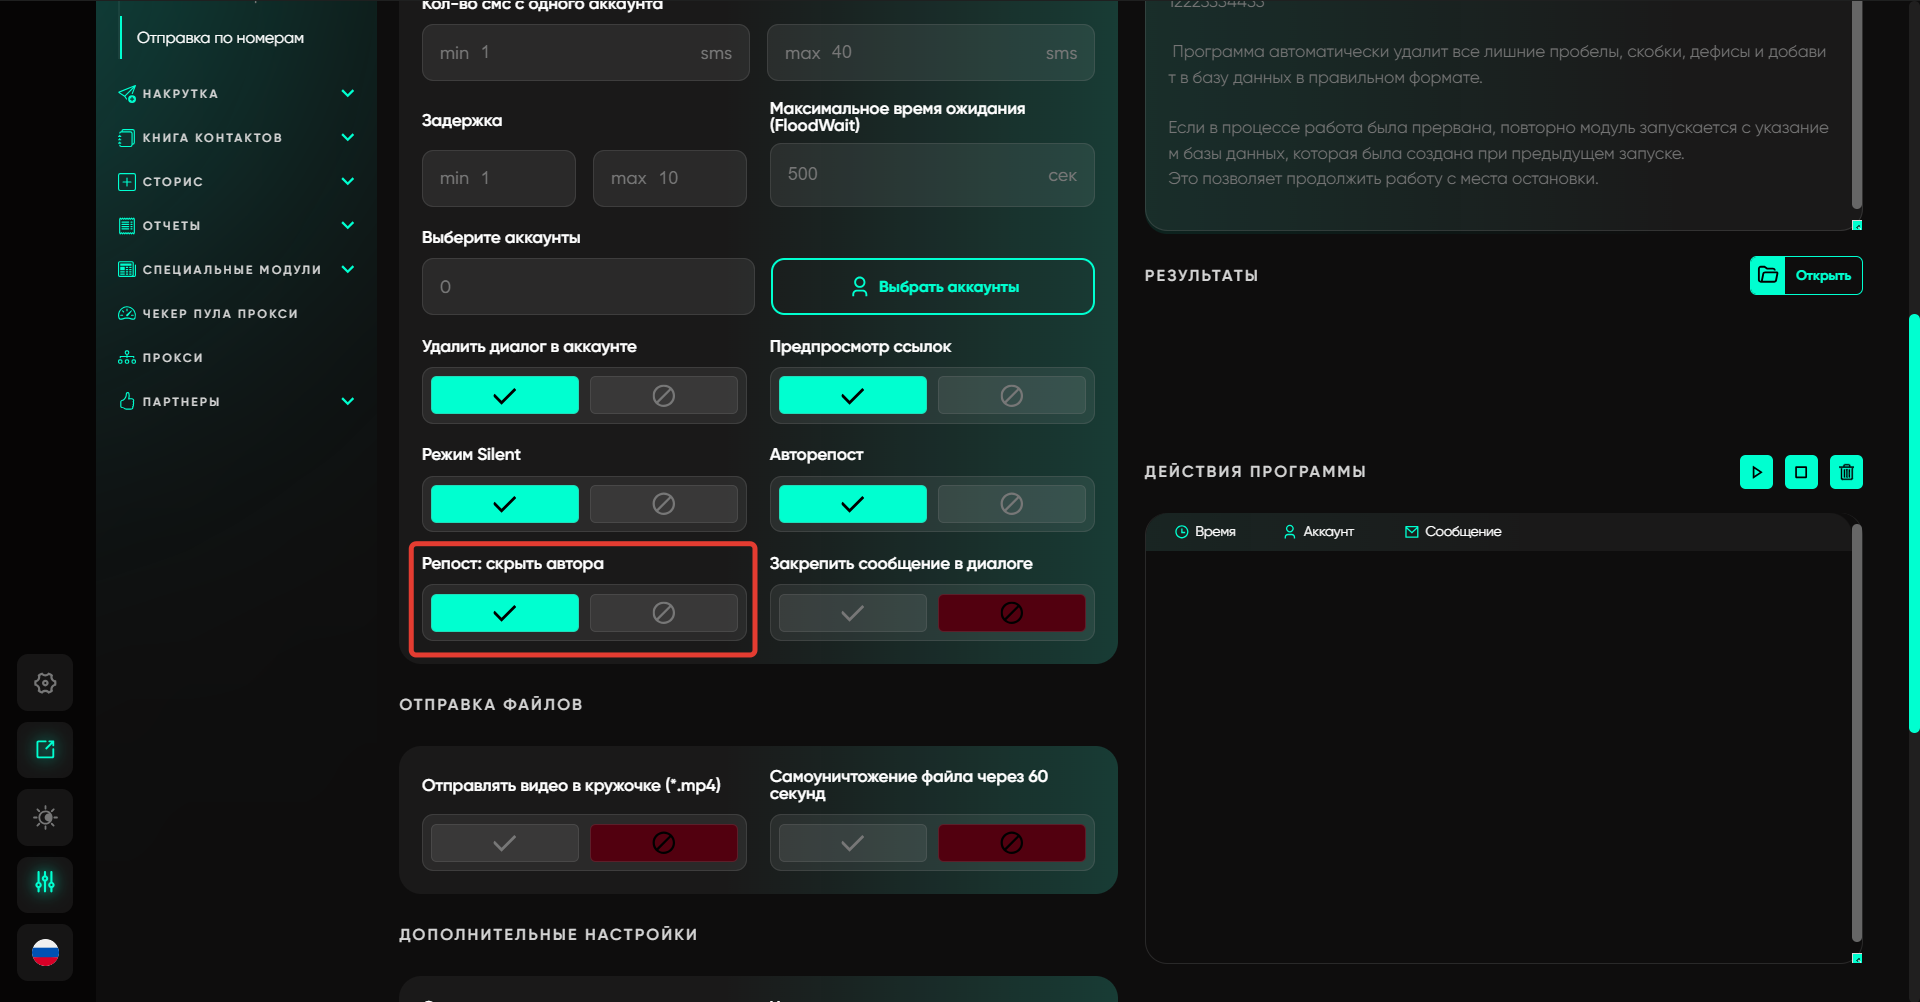Open Чекер пула прокси menu item
The width and height of the screenshot is (1920, 1002).
(x=220, y=314)
